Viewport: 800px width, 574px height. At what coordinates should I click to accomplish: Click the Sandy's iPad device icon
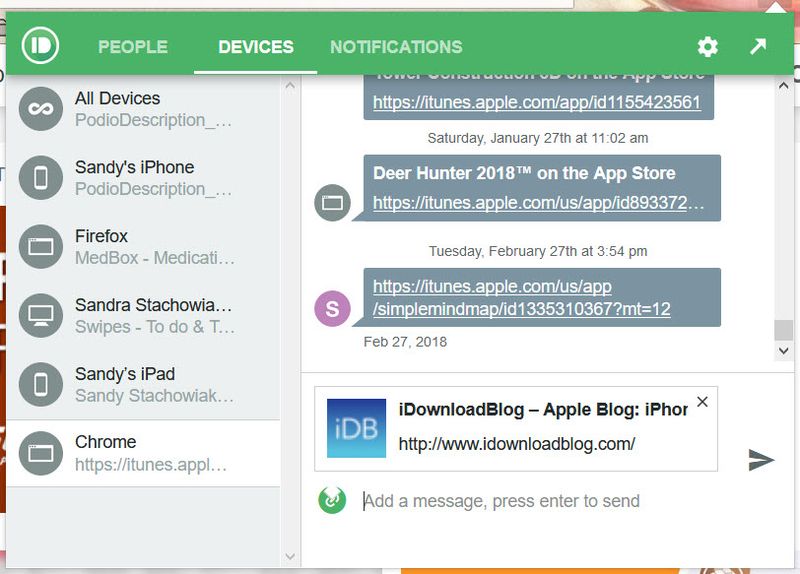click(x=41, y=384)
